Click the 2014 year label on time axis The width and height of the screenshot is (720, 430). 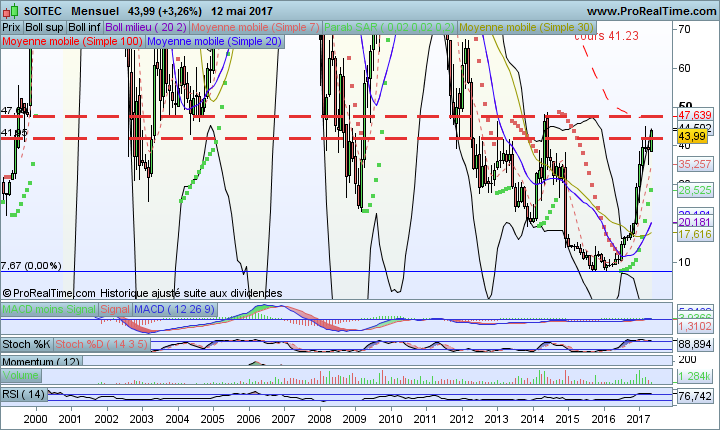[x=532, y=419]
